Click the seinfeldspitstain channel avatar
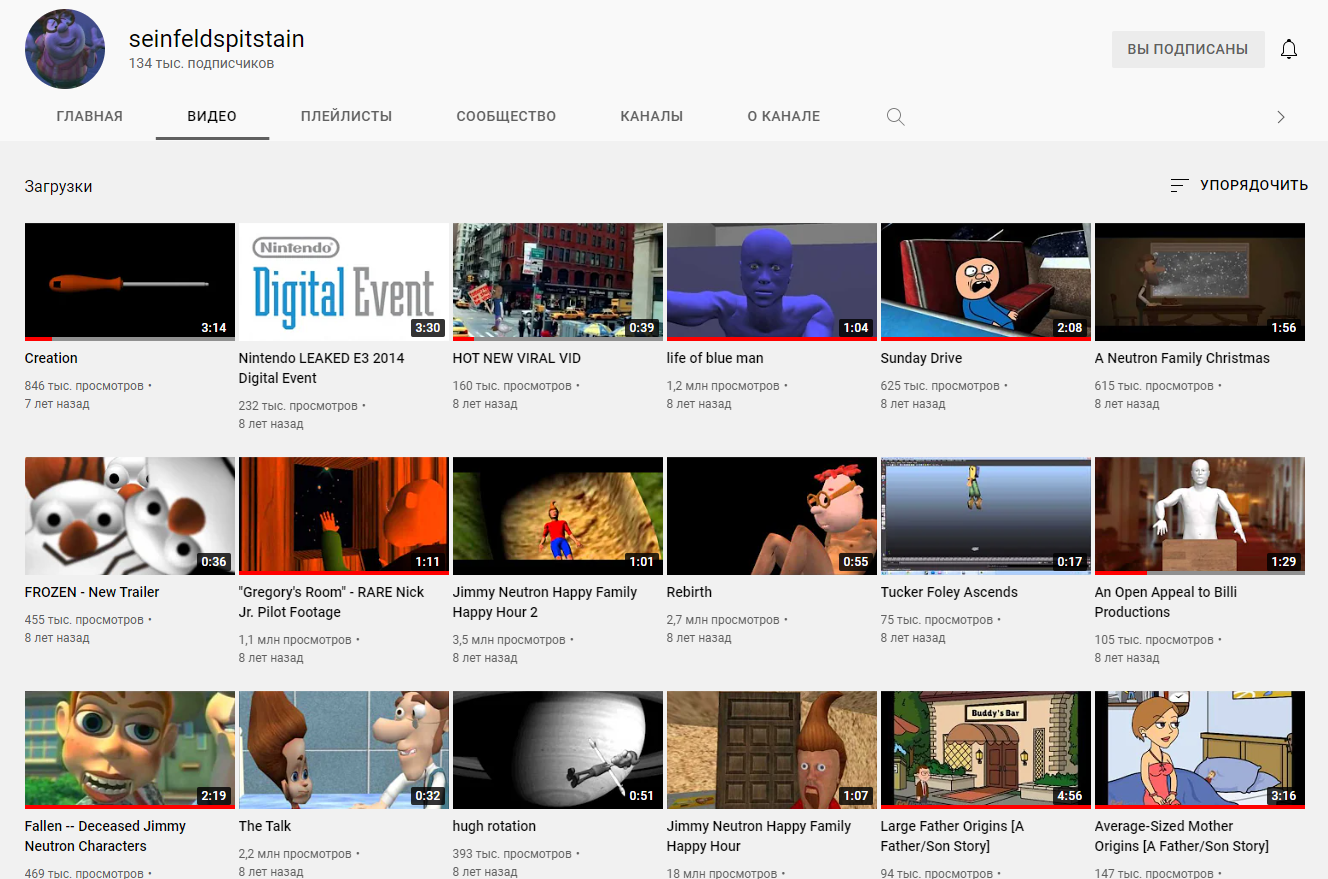The image size is (1328, 879). click(x=65, y=49)
